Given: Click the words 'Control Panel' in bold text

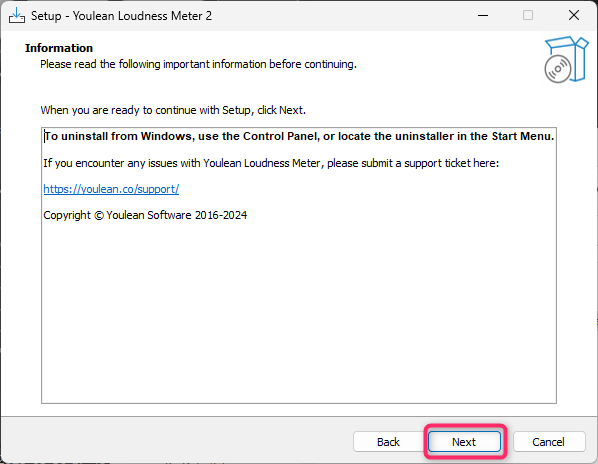Looking at the screenshot, I should click(281, 136).
